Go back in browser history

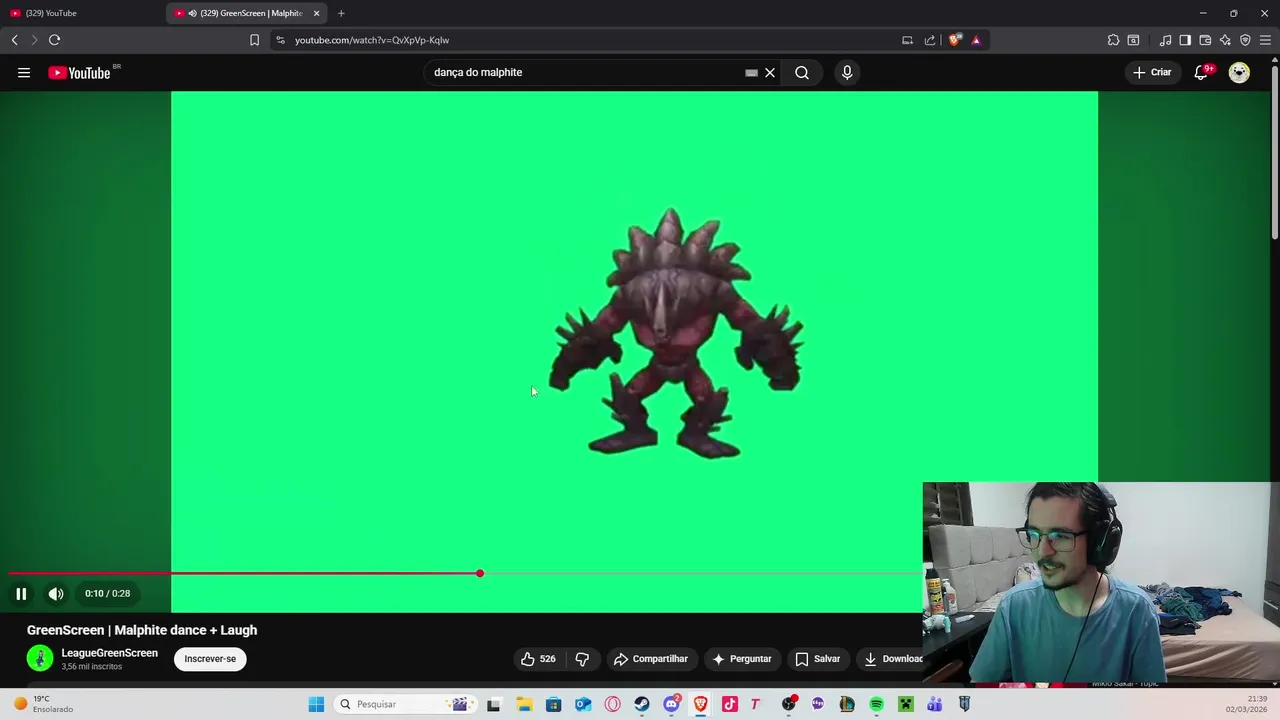(x=15, y=40)
